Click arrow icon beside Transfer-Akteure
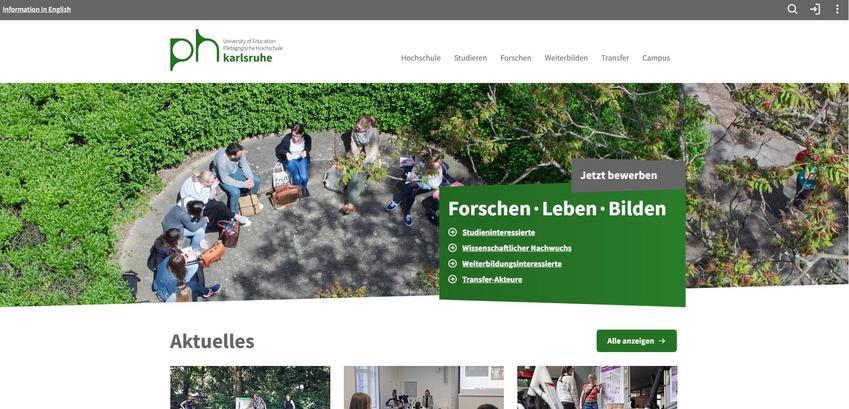 click(x=453, y=280)
